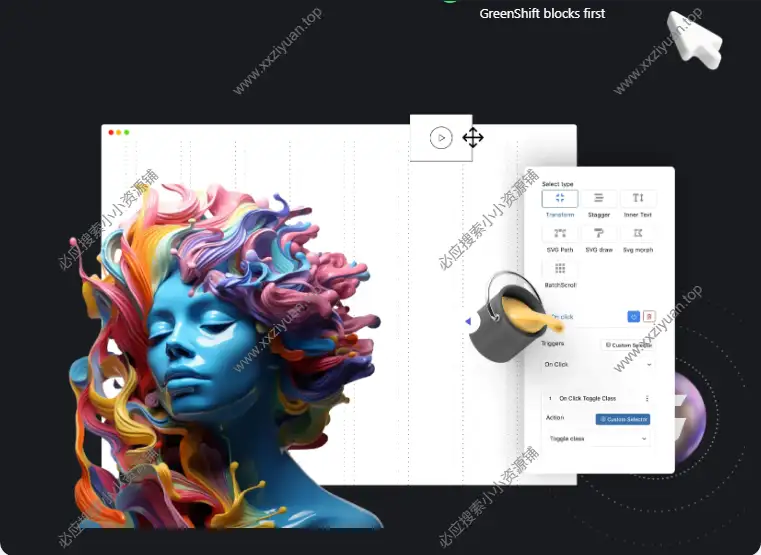Click the Custom Selector button next to Triggers
This screenshot has width=761, height=555.
[627, 344]
